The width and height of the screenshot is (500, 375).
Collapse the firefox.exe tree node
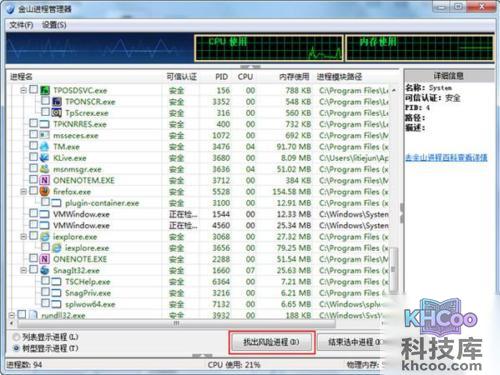tap(23, 192)
